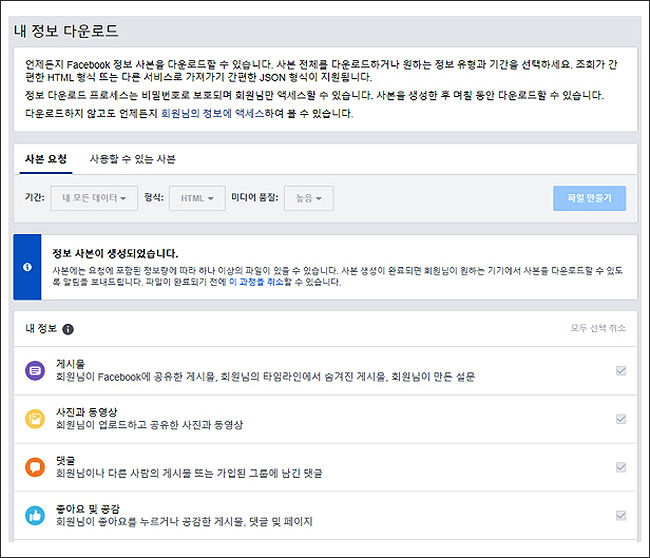Click the 게시물 row title

(70, 364)
